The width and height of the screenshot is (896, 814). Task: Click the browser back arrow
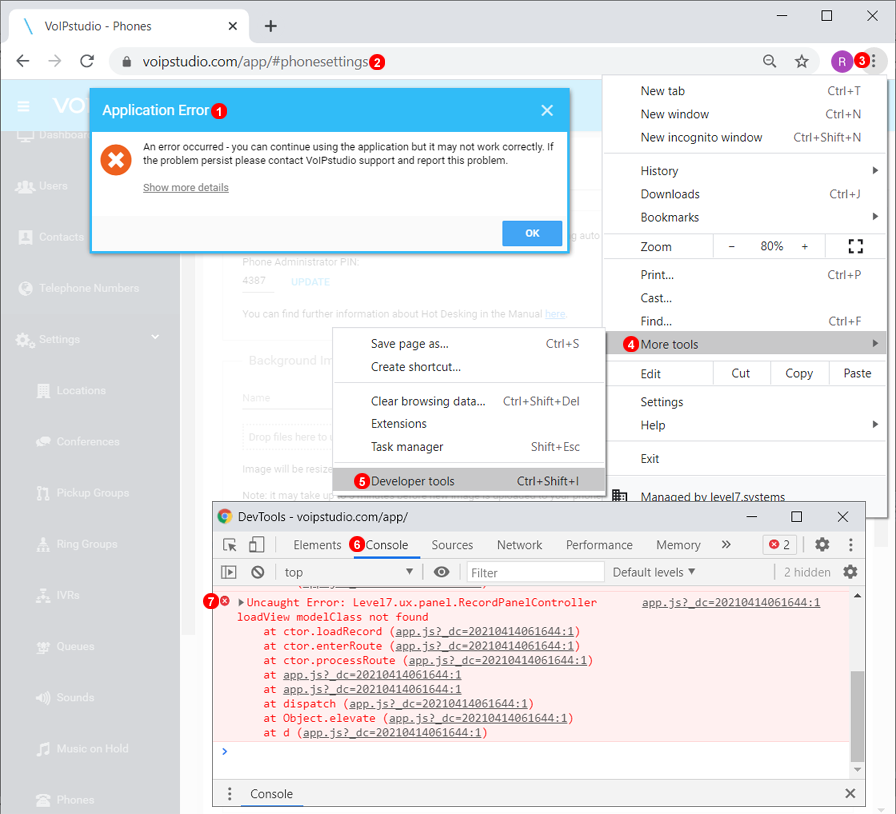click(x=23, y=61)
